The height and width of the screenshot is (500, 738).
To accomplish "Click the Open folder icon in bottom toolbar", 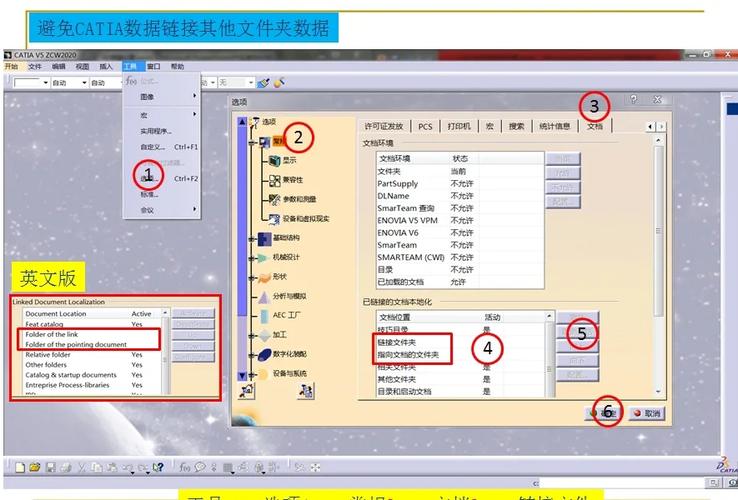I will pyautogui.click(x=34, y=467).
